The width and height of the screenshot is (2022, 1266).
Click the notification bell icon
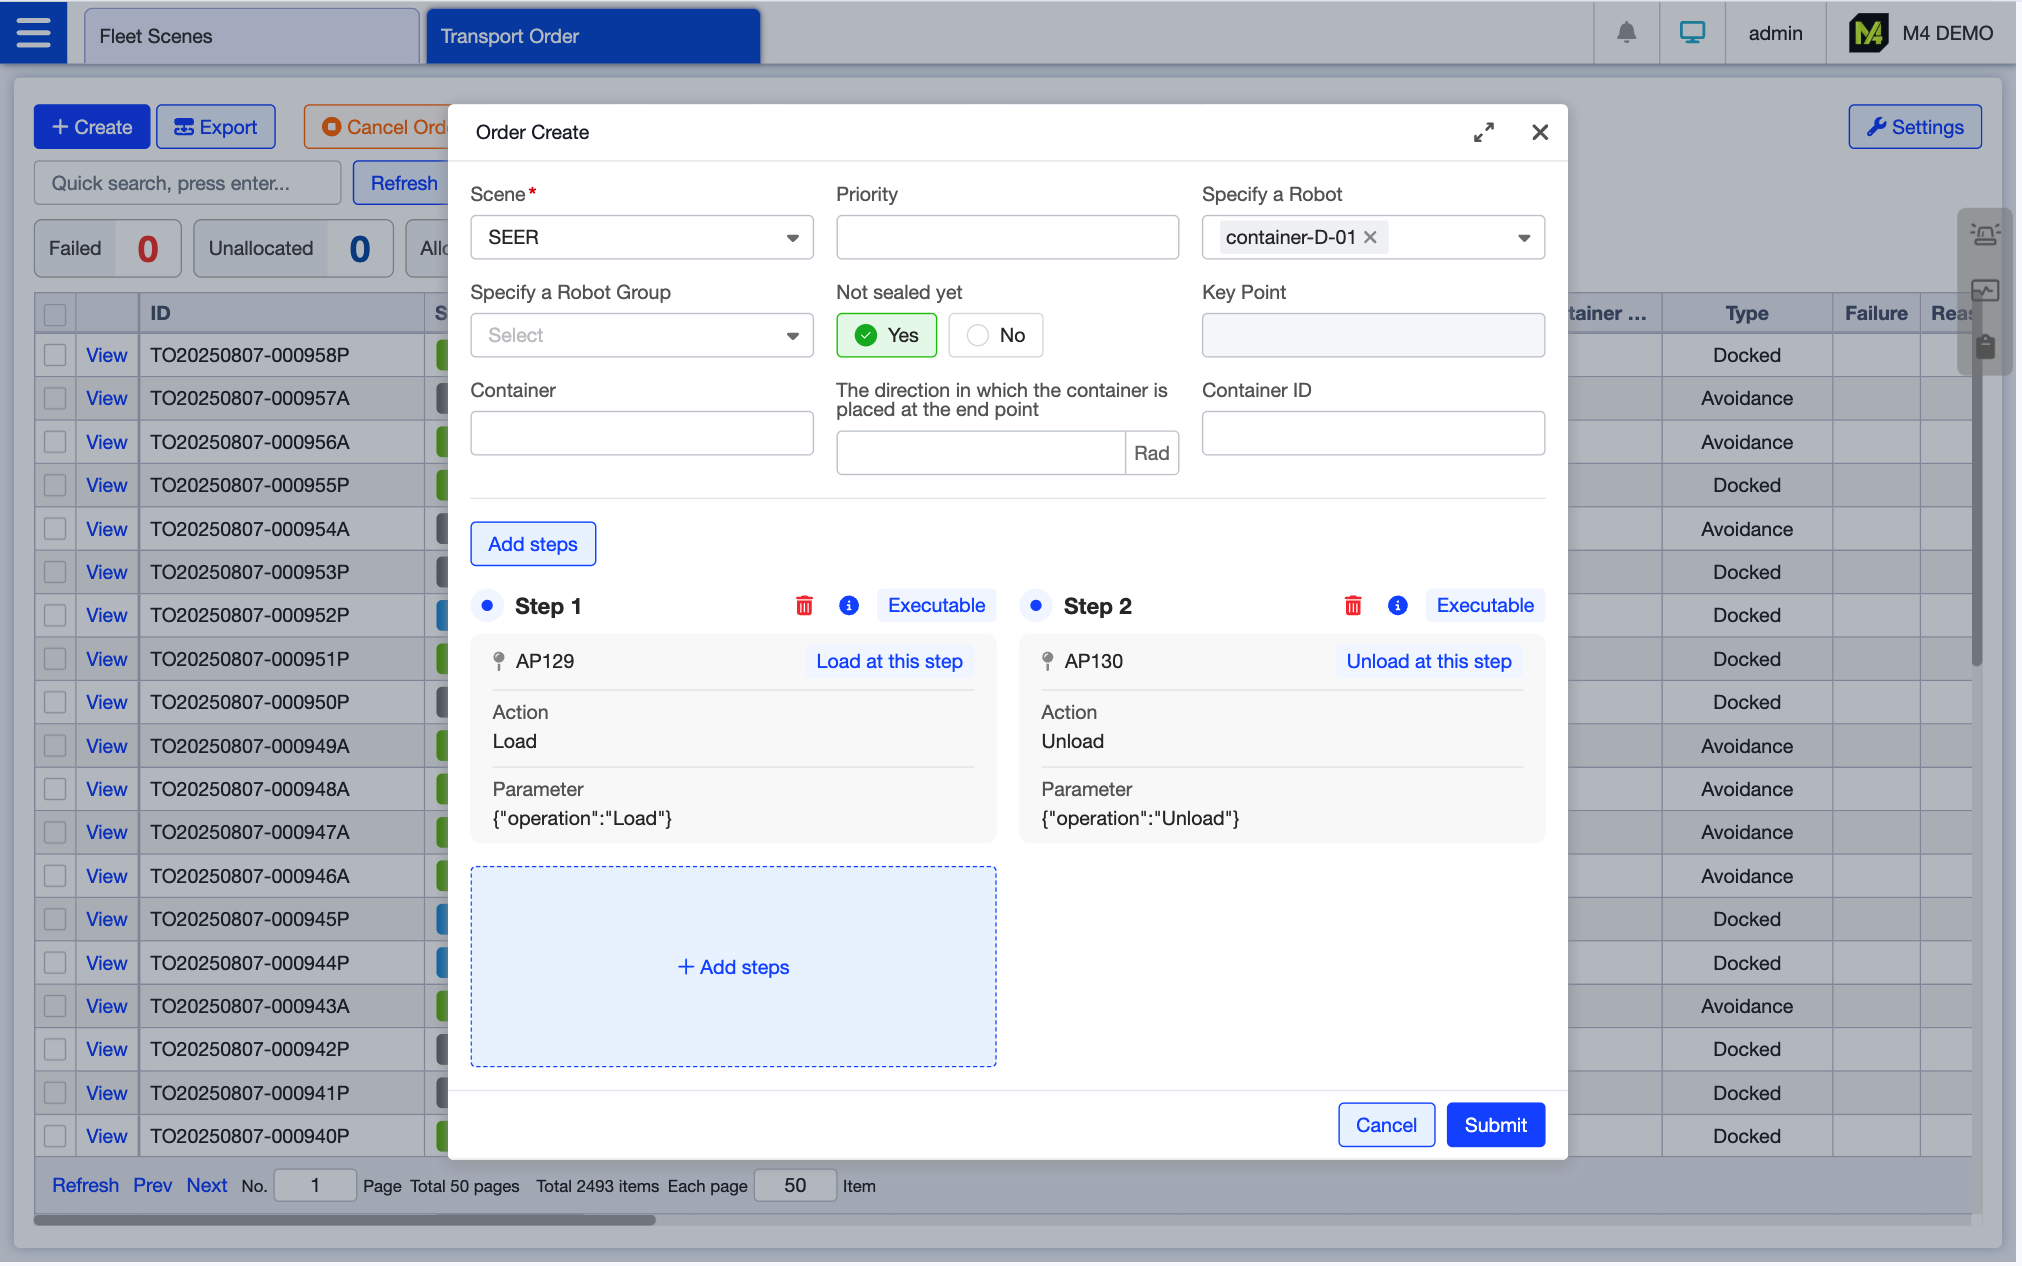pyautogui.click(x=1626, y=33)
